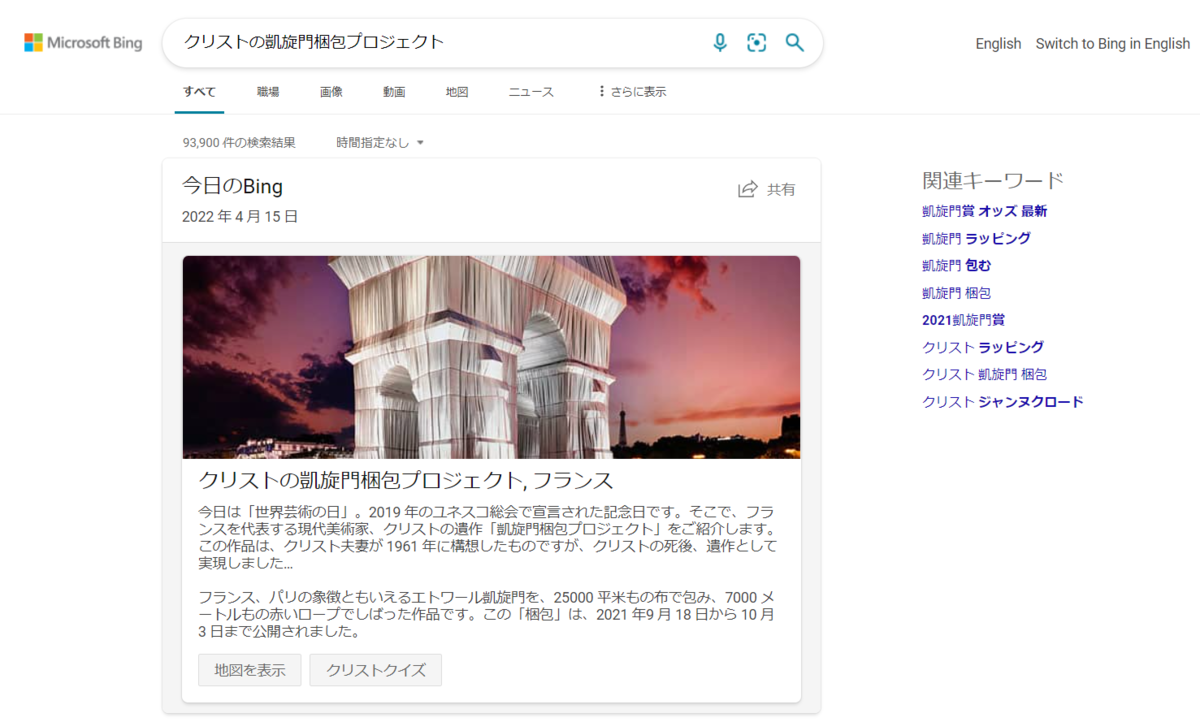Image resolution: width=1200 pixels, height=722 pixels.
Task: Click Switch to Bing in English
Action: coord(1113,43)
